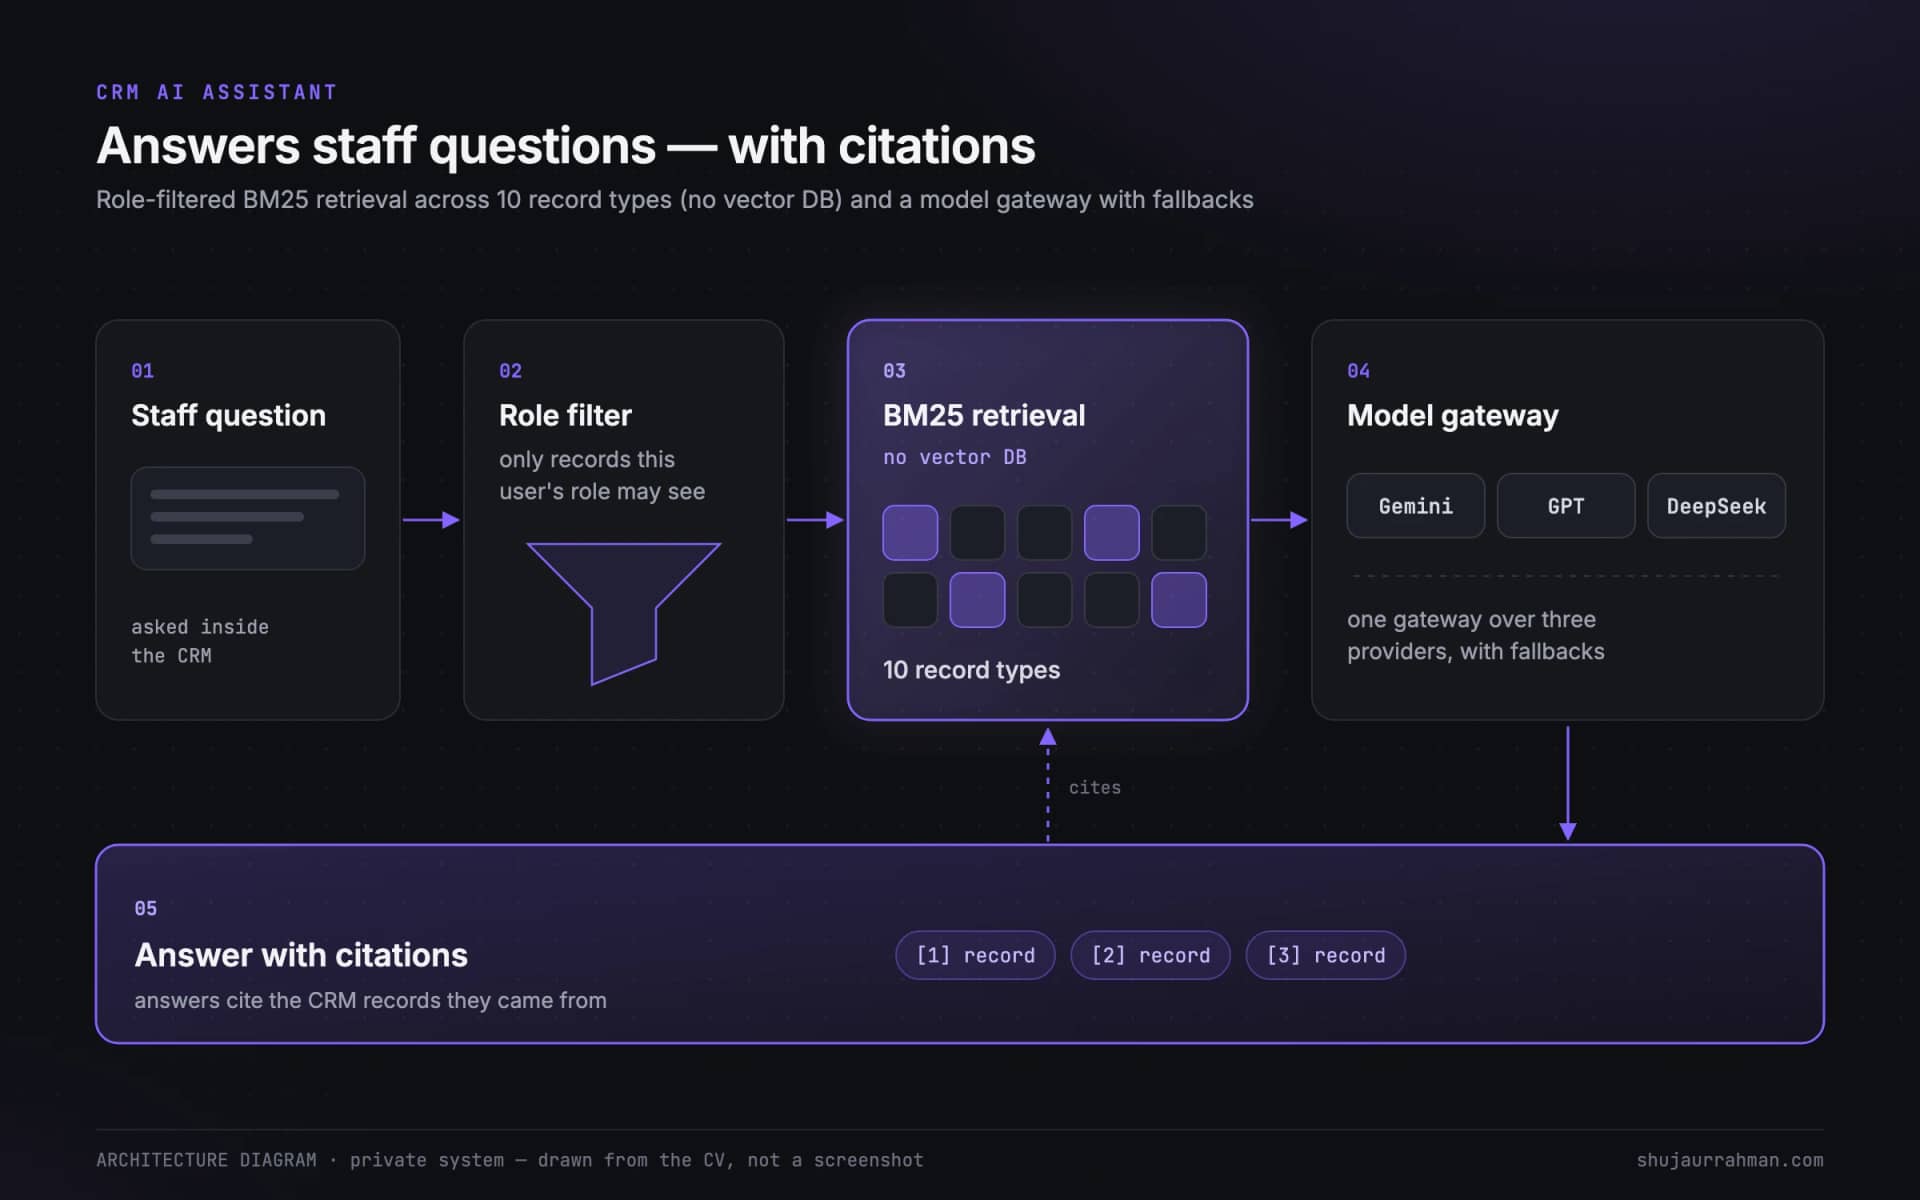Click 'one gateway over three providers, with fallbacks'
This screenshot has width=1920, height=1200.
click(x=1475, y=635)
